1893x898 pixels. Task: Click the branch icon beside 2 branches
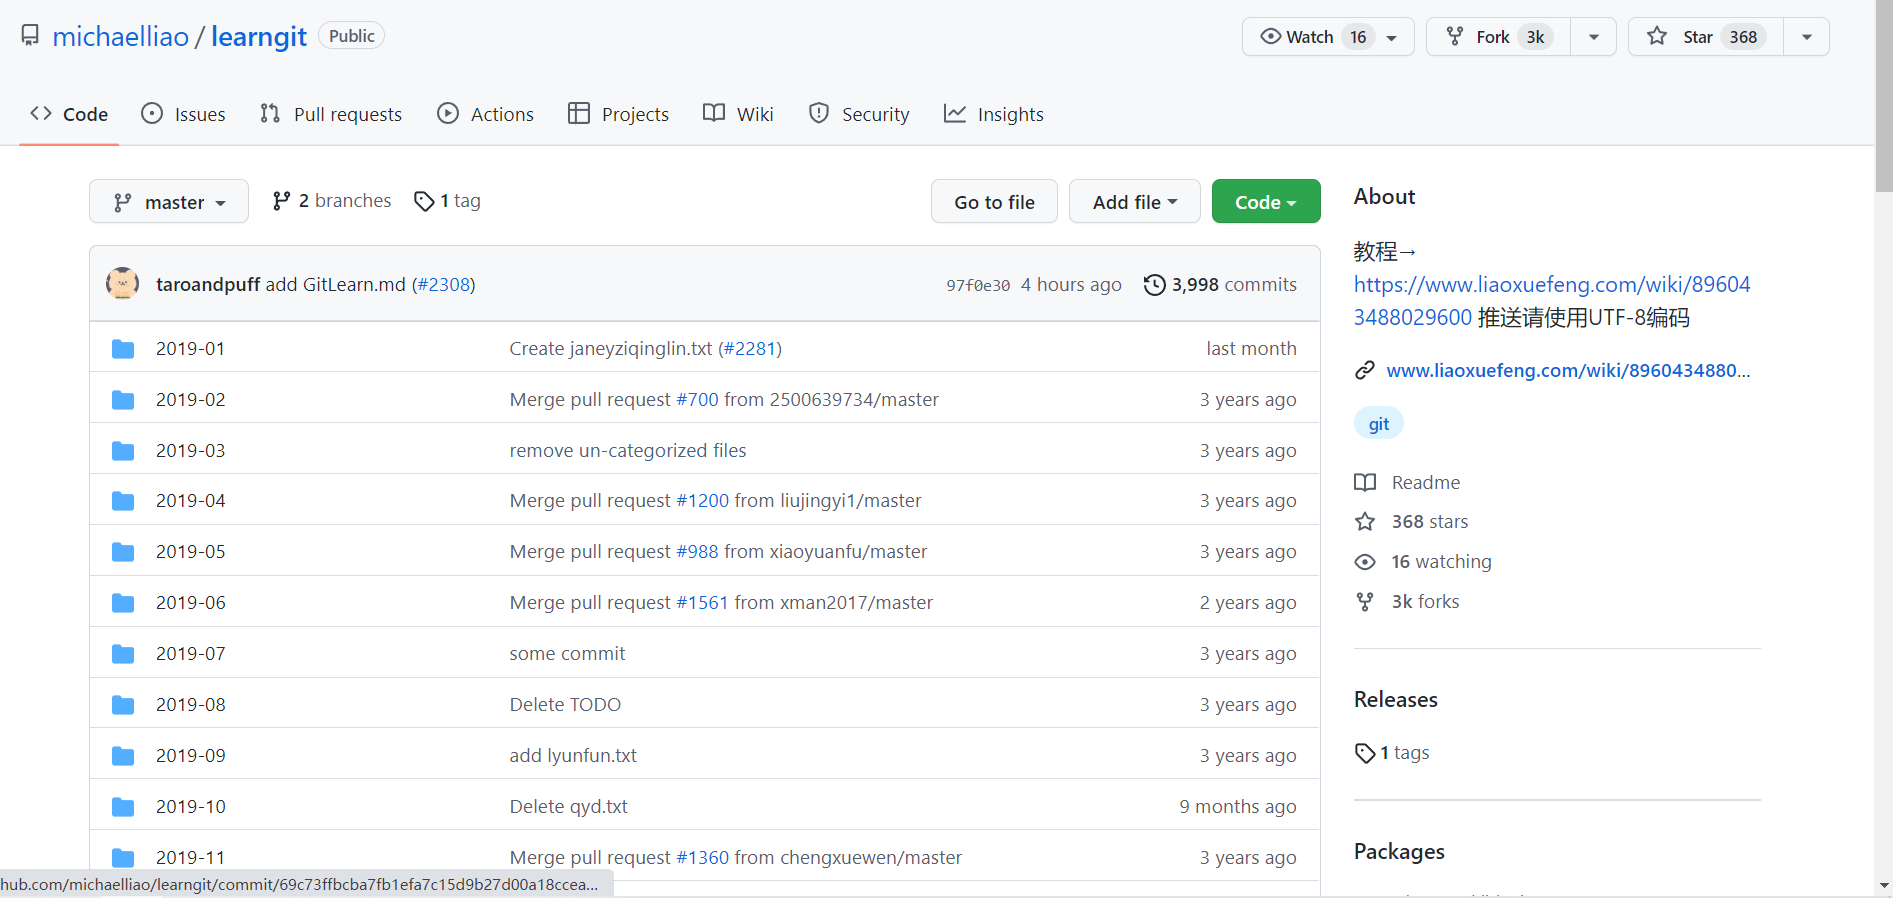point(281,201)
